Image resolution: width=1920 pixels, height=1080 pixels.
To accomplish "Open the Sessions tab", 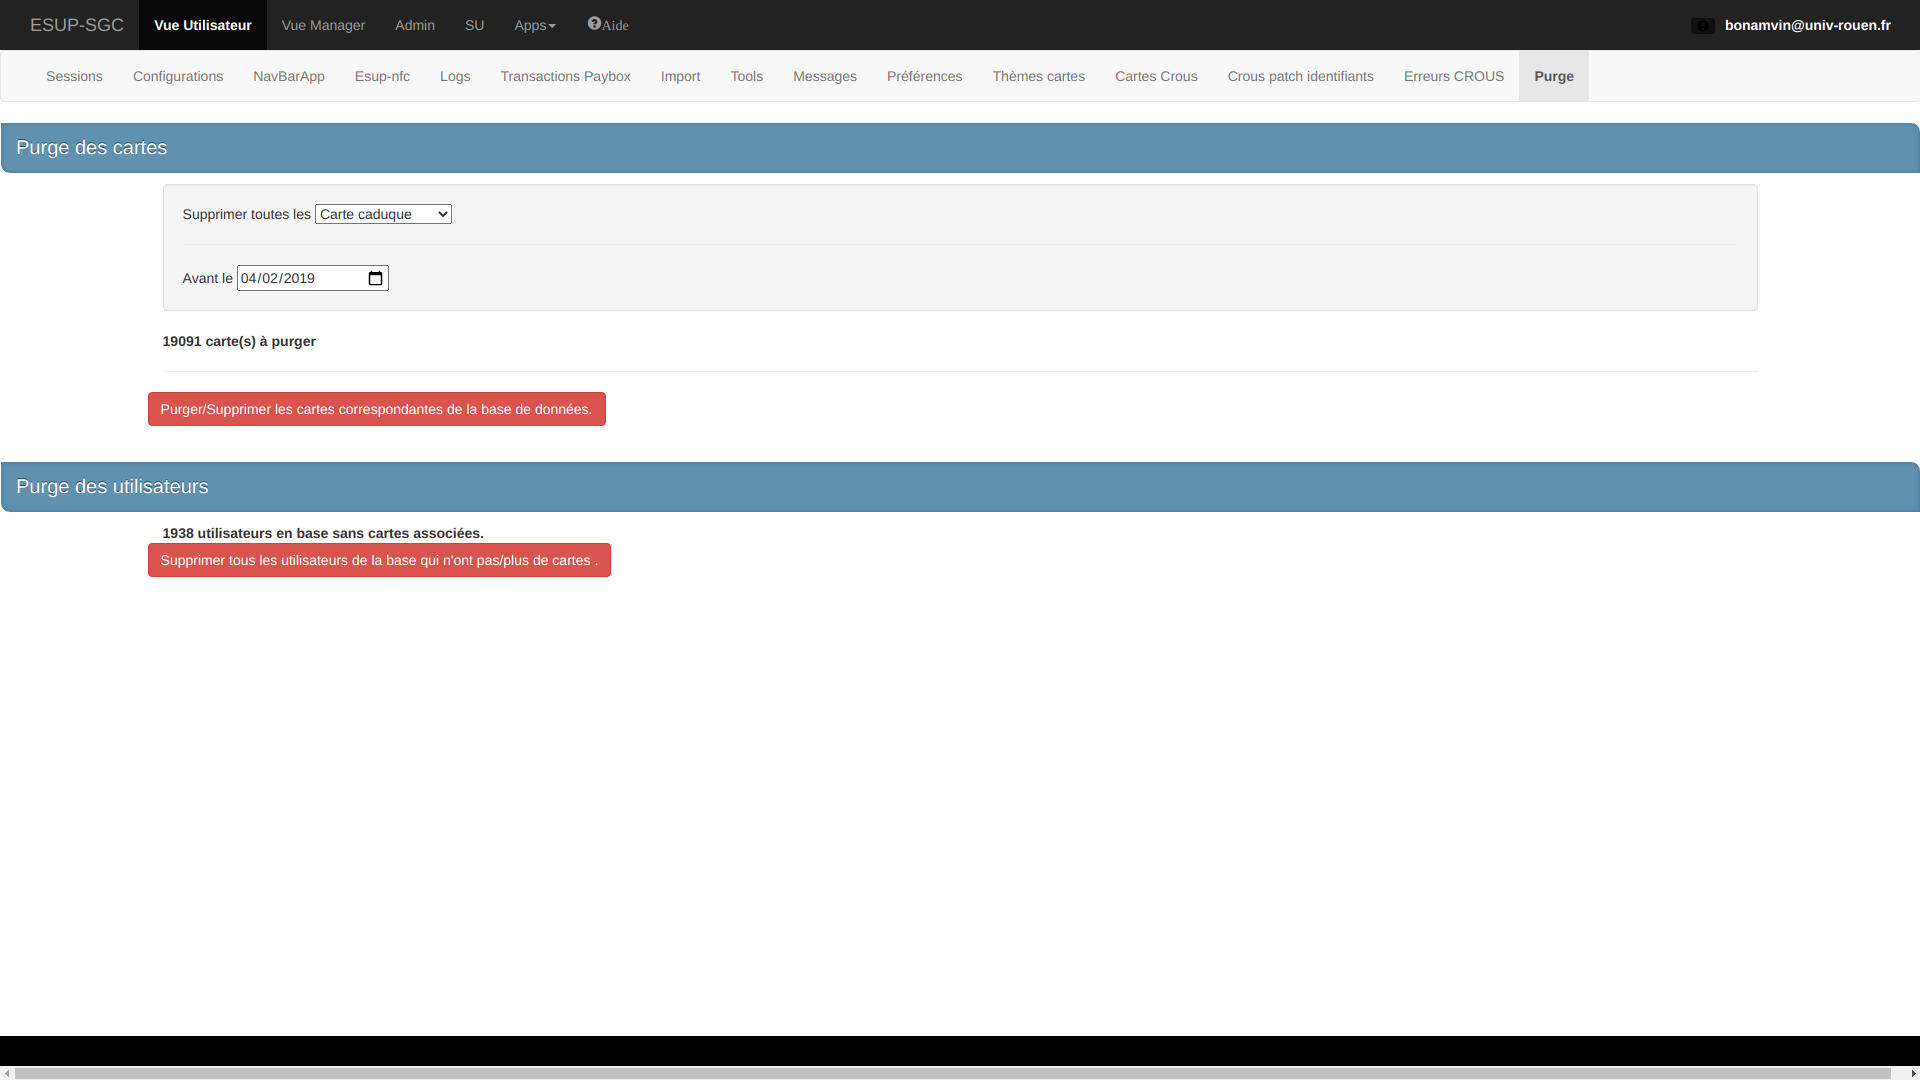I will click(74, 76).
